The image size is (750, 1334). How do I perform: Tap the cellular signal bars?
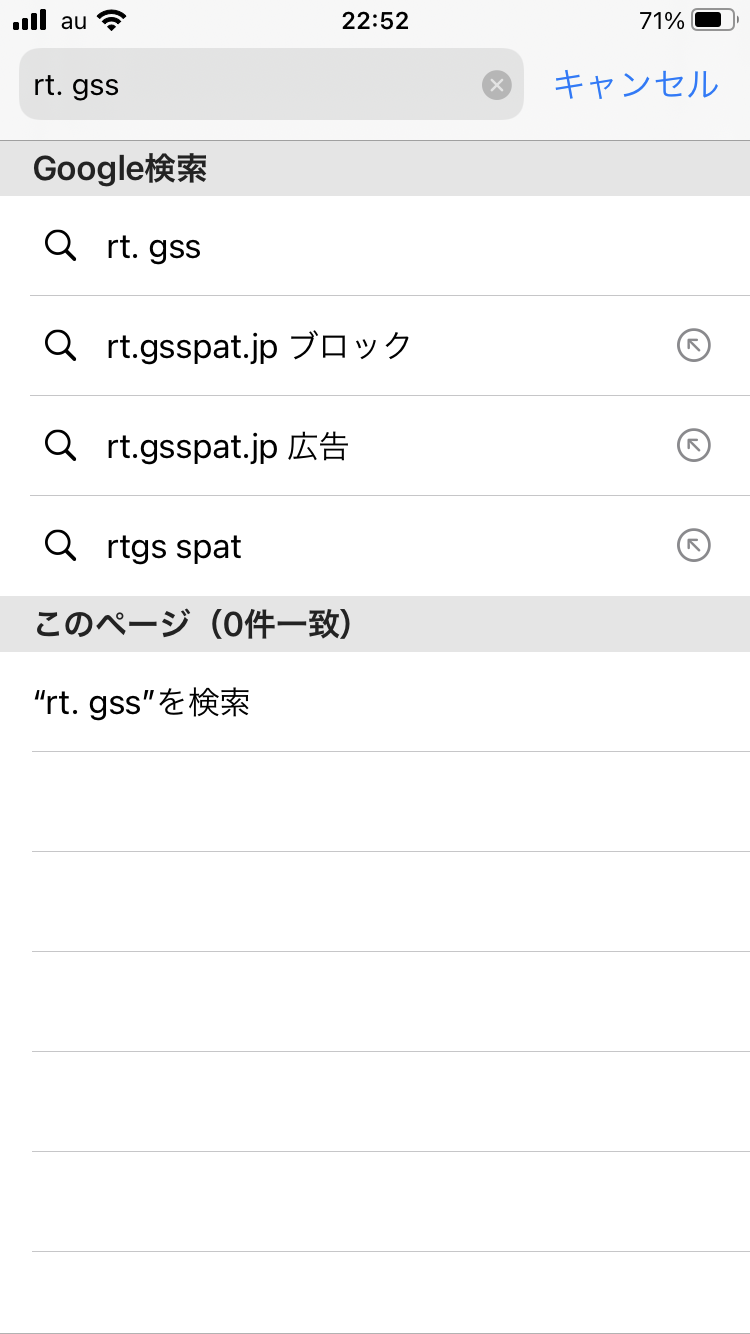[30, 20]
